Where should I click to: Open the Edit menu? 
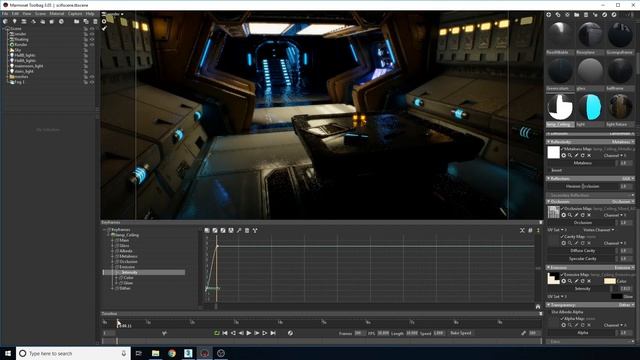(15, 13)
